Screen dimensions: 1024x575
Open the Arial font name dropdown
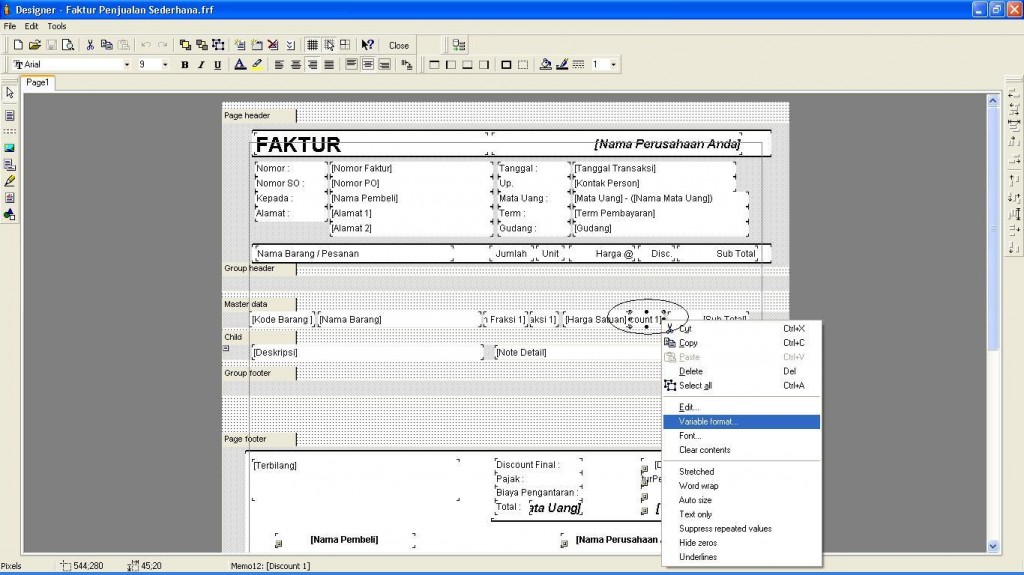(126, 65)
